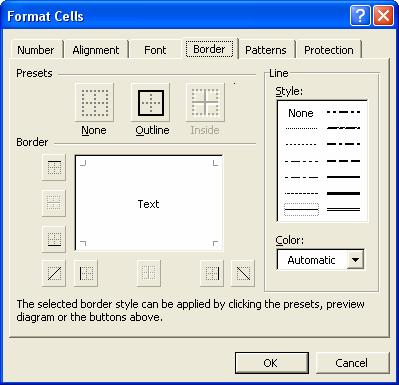Viewport: 399px width, 385px height.
Task: Toggle the top border button
Action: tap(54, 167)
